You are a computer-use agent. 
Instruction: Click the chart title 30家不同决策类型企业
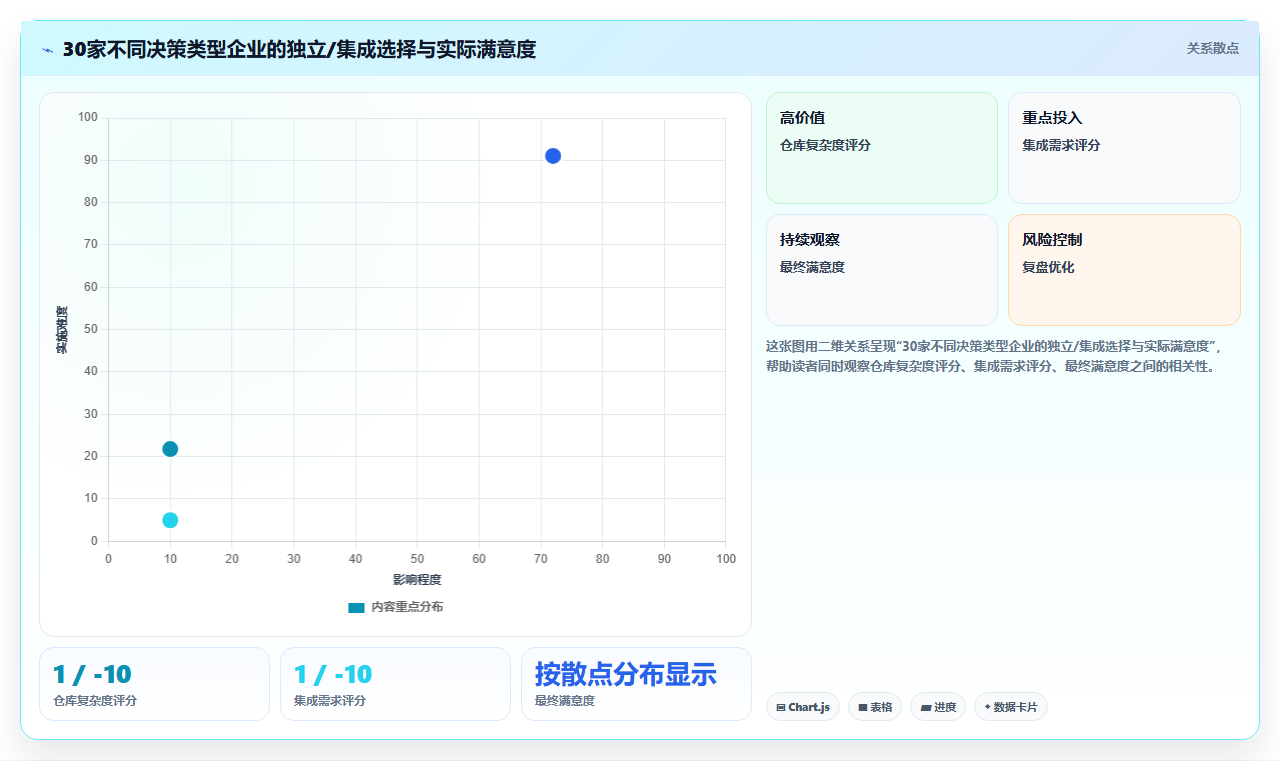299,49
